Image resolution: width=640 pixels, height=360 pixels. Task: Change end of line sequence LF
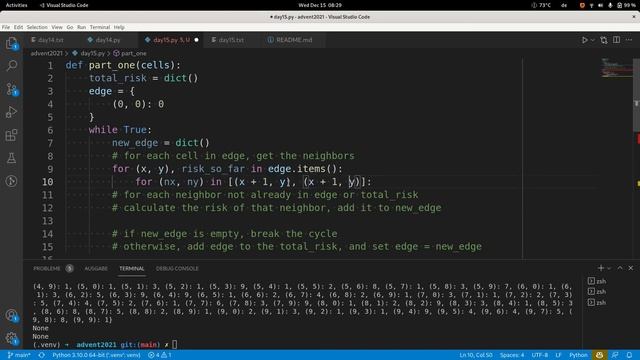pyautogui.click(x=558, y=355)
